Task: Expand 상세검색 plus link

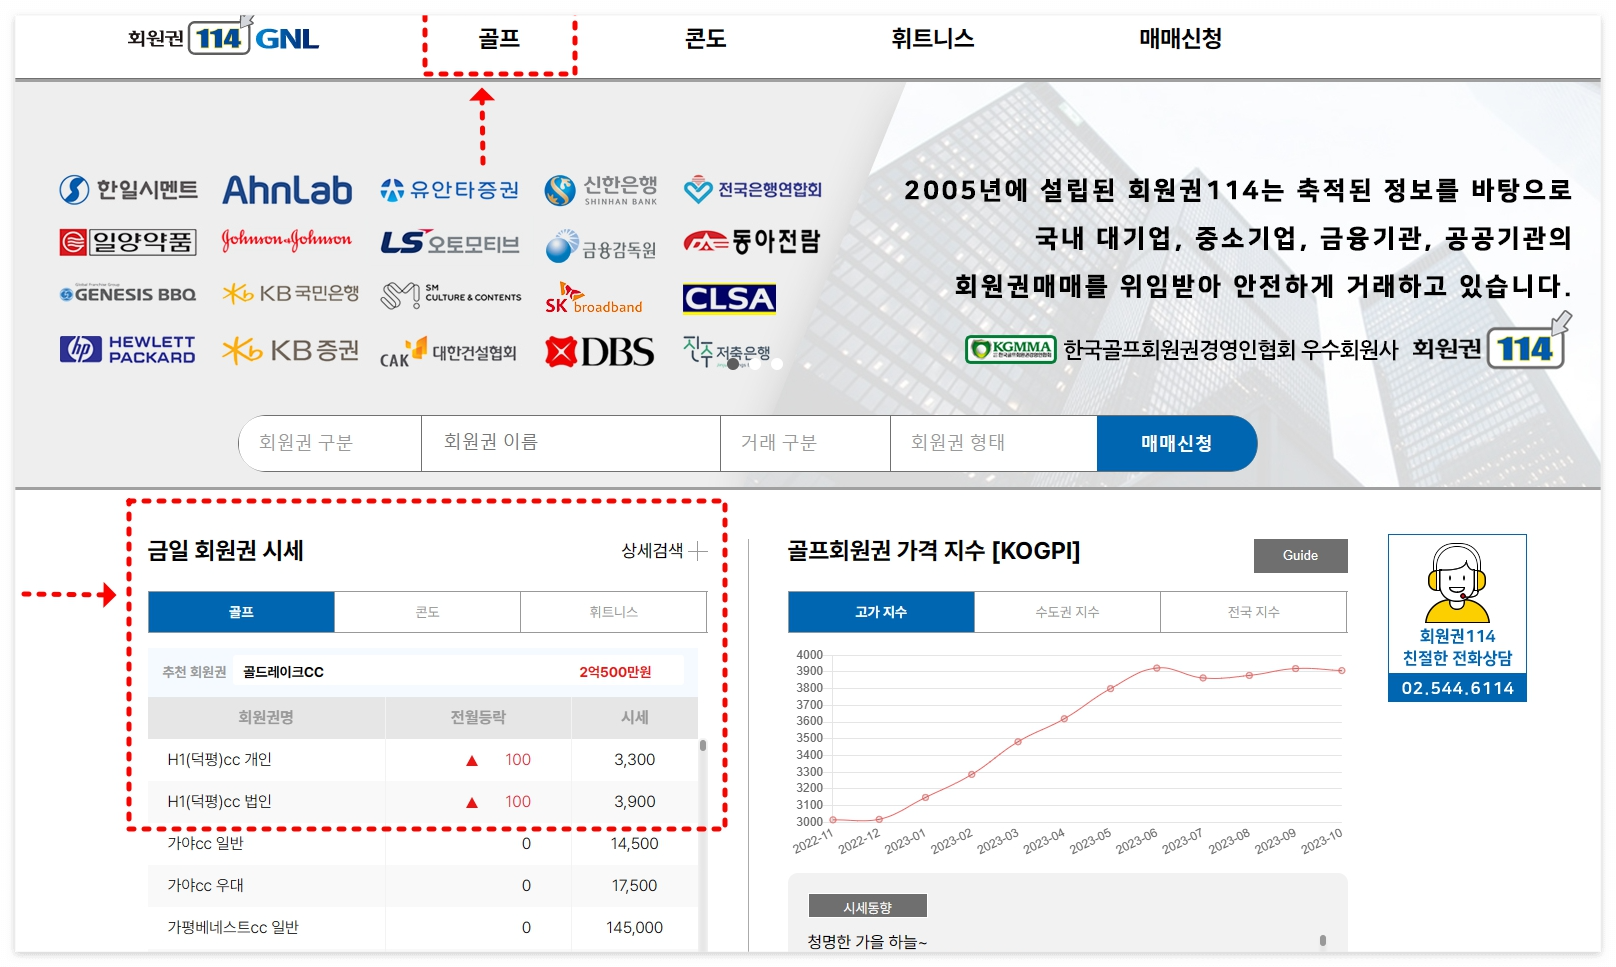Action: click(664, 551)
